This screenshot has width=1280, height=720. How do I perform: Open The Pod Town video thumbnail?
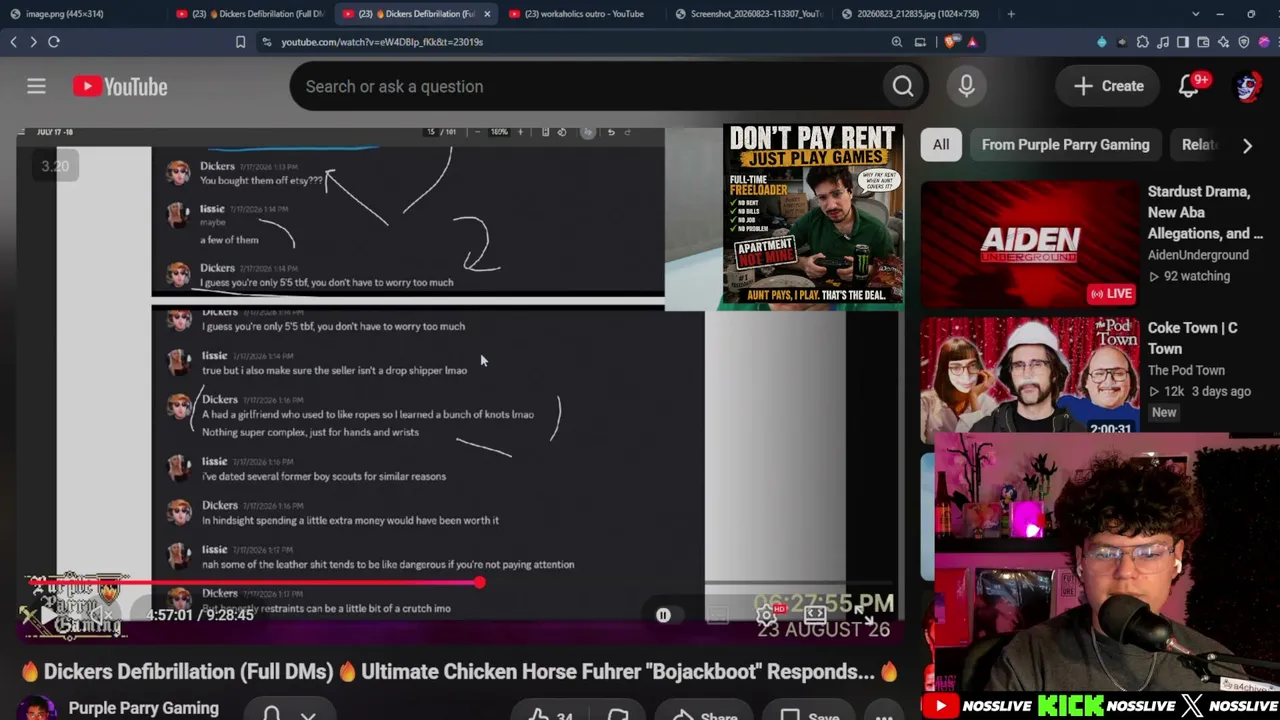[1030, 378]
